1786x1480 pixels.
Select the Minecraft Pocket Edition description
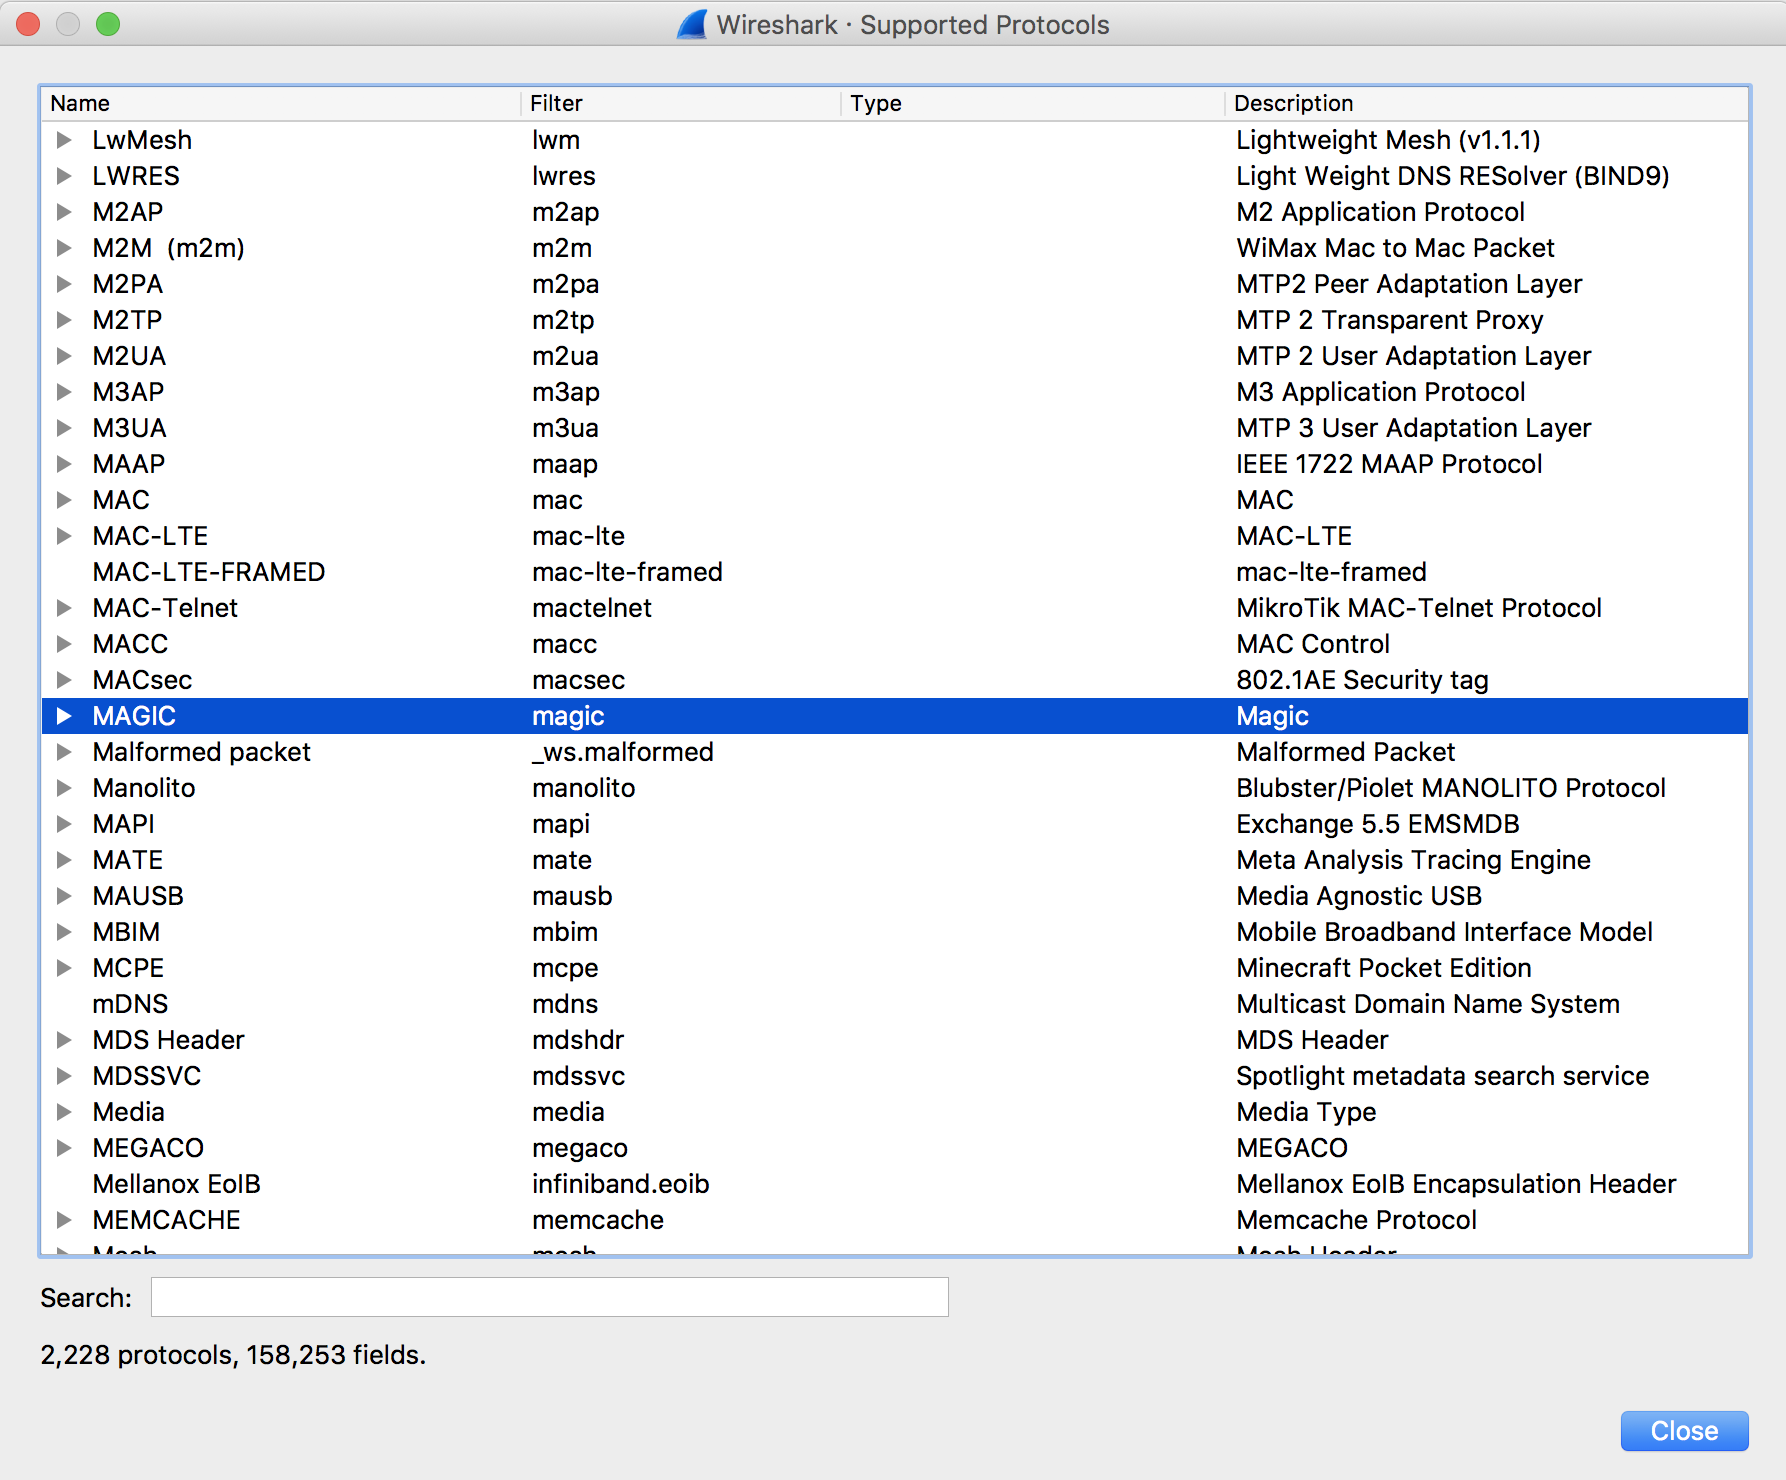(x=1383, y=968)
